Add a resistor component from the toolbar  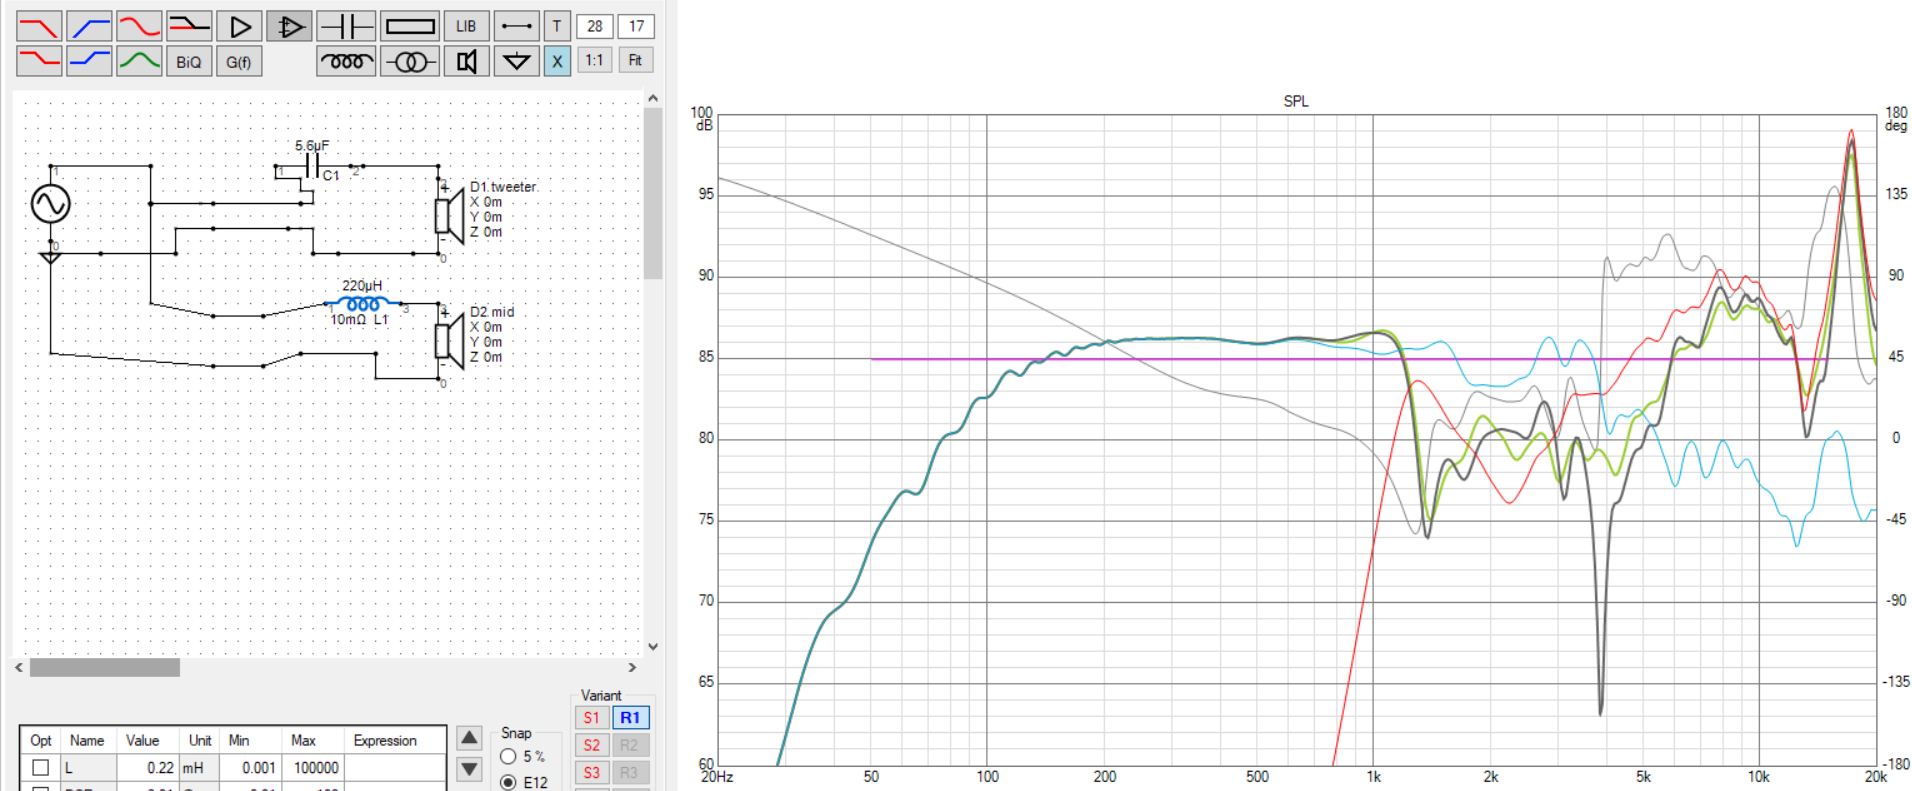pyautogui.click(x=410, y=26)
